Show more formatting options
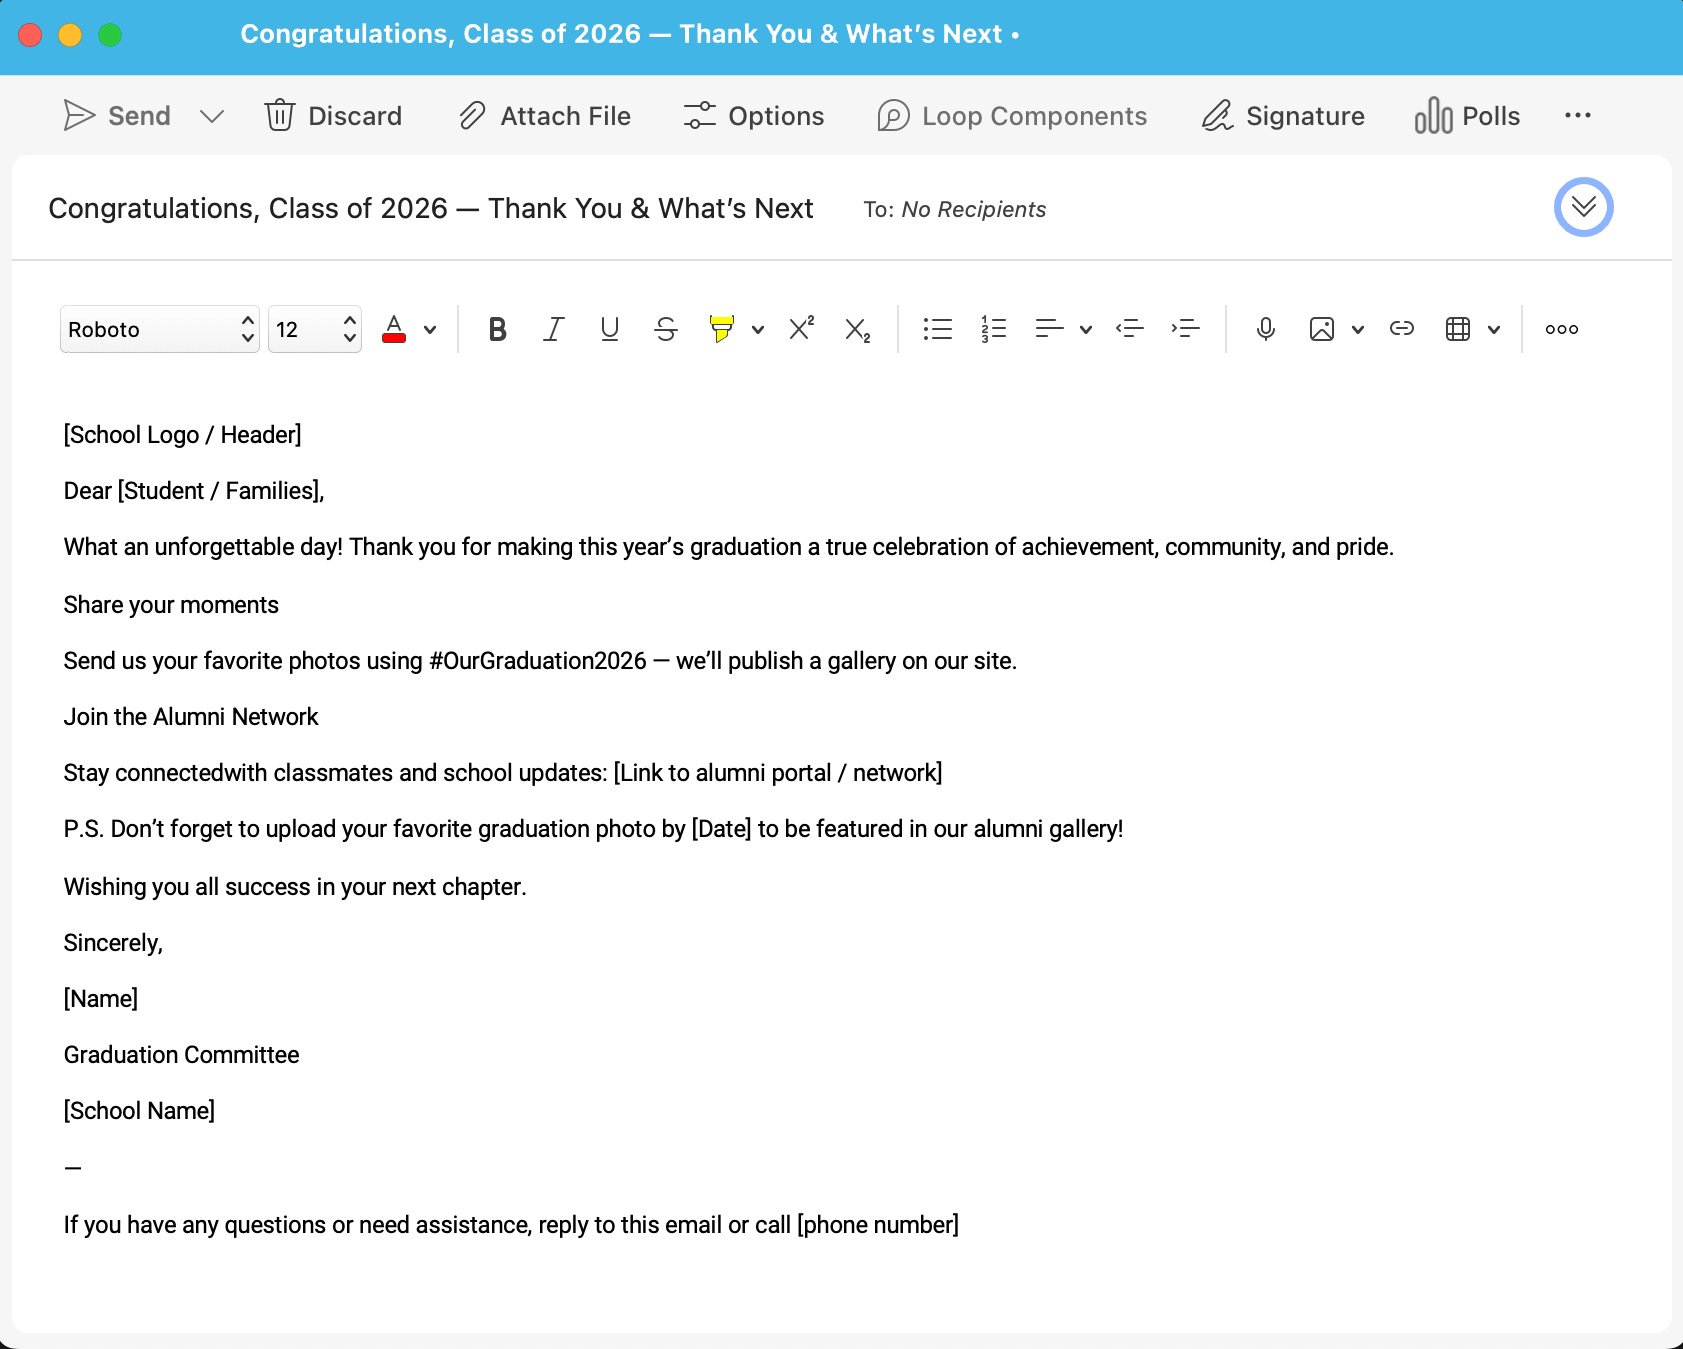The width and height of the screenshot is (1683, 1349). point(1561,329)
